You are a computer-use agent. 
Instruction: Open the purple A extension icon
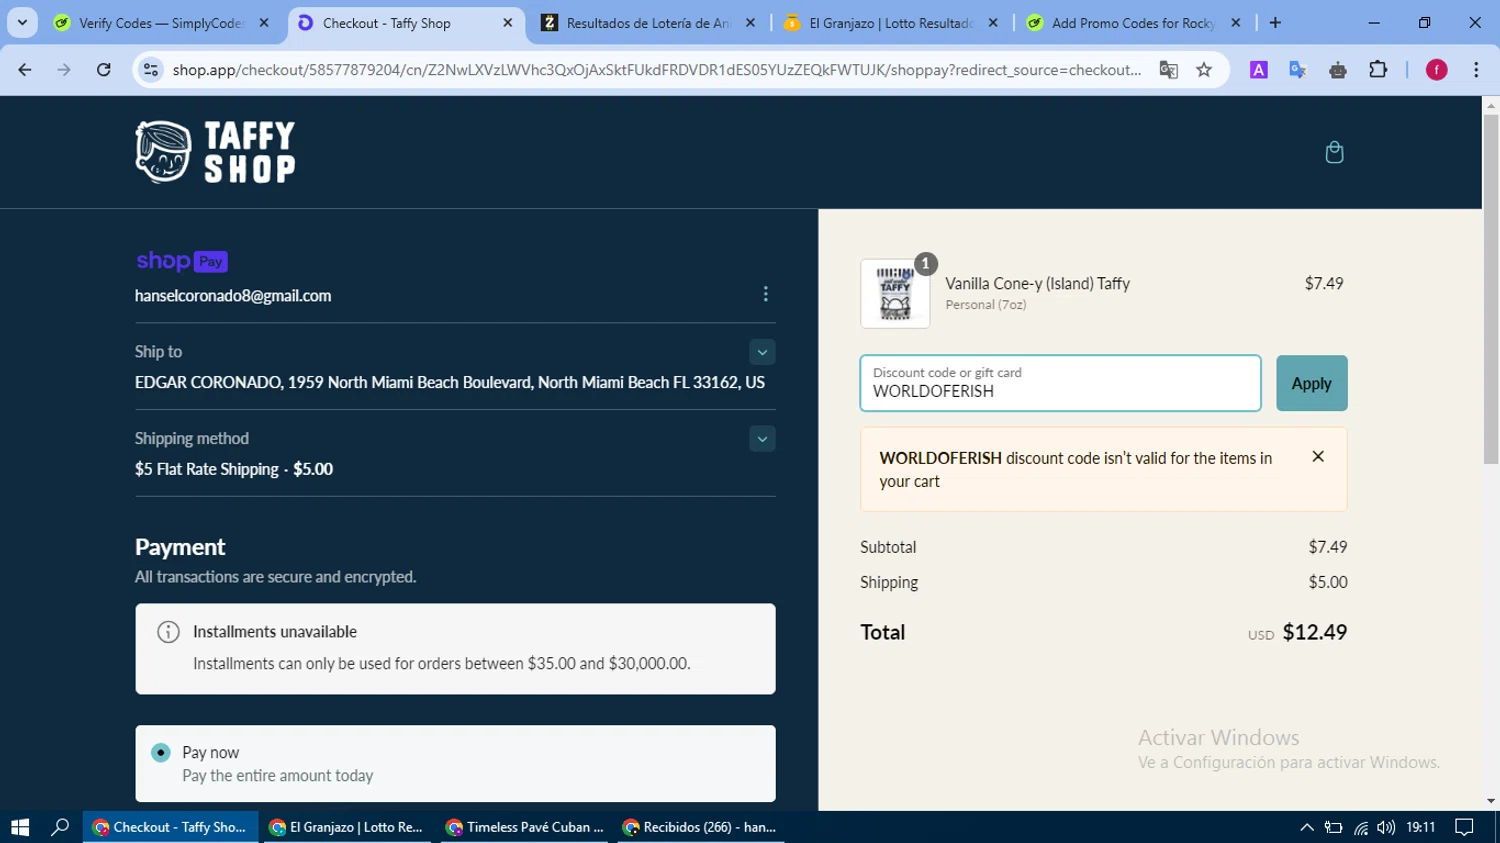click(1259, 70)
